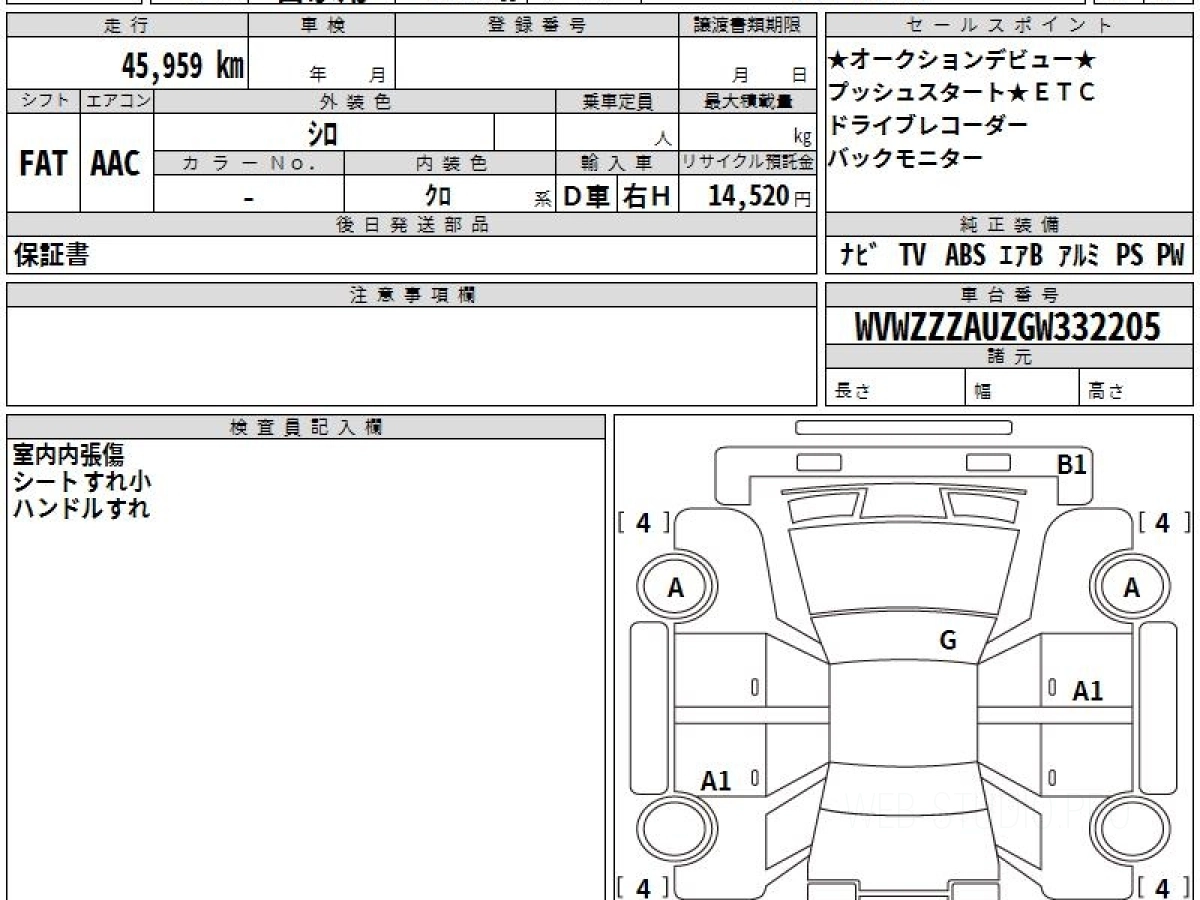Click the 譲渡書類期限 header
This screenshot has height=900, width=1200.
click(x=747, y=26)
